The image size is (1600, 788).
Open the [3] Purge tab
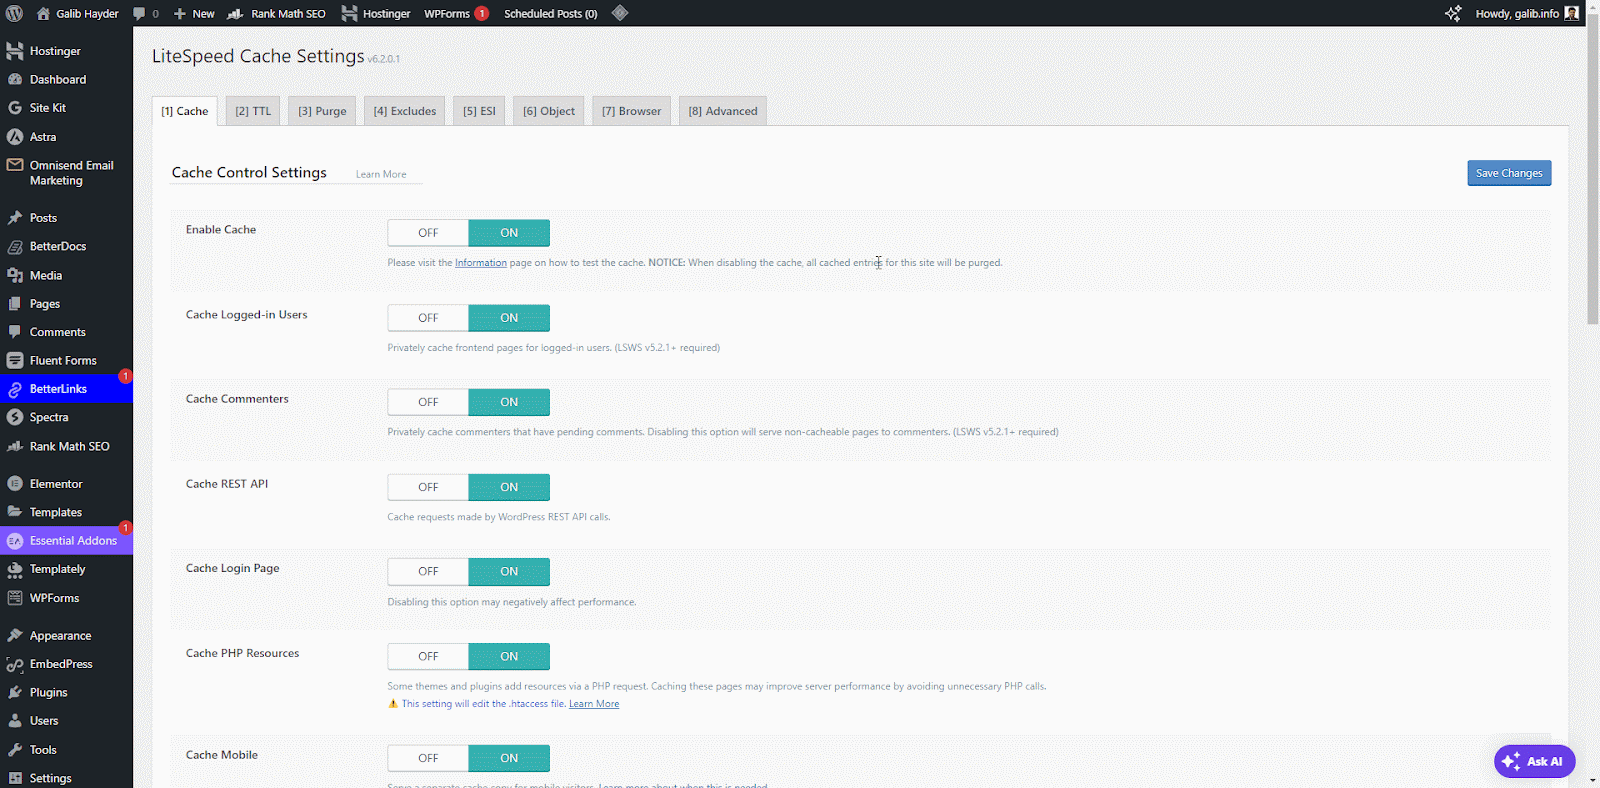pos(322,111)
